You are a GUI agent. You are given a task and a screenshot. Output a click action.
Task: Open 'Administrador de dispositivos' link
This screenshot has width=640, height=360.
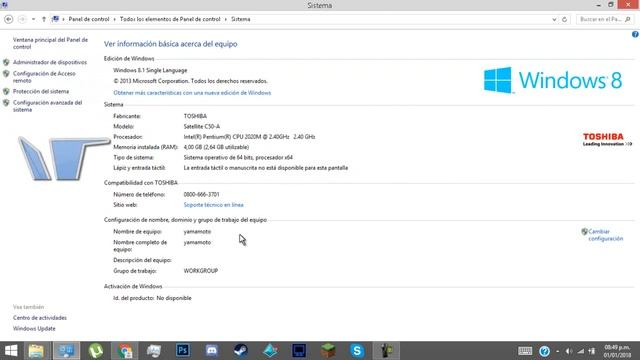click(x=50, y=62)
